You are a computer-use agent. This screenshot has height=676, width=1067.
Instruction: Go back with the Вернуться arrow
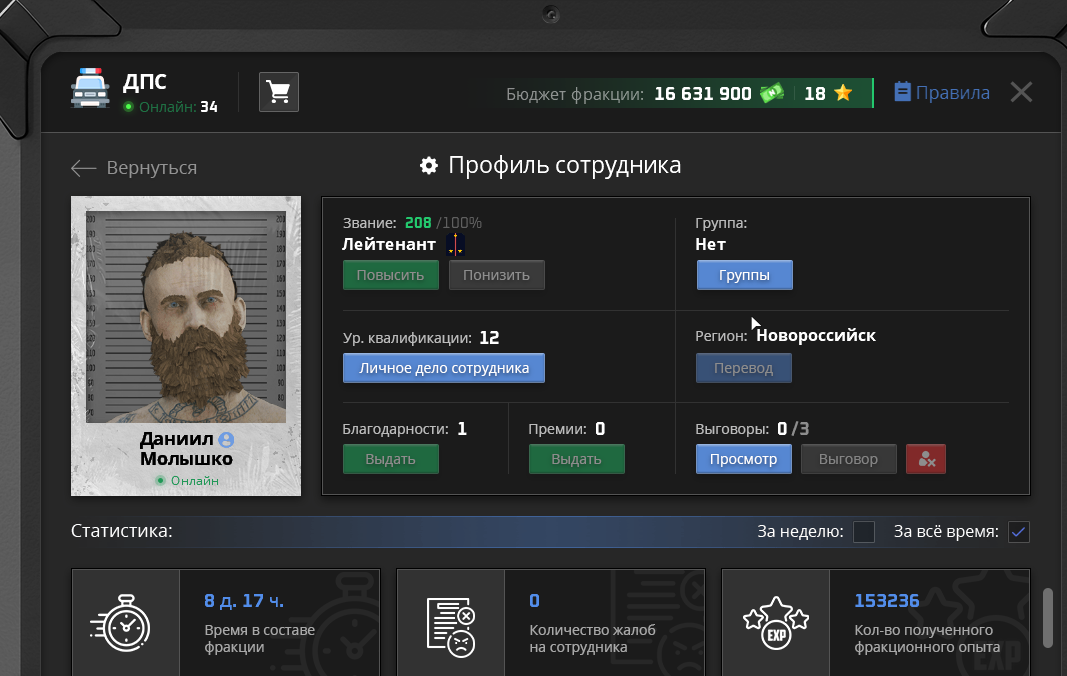coord(134,167)
